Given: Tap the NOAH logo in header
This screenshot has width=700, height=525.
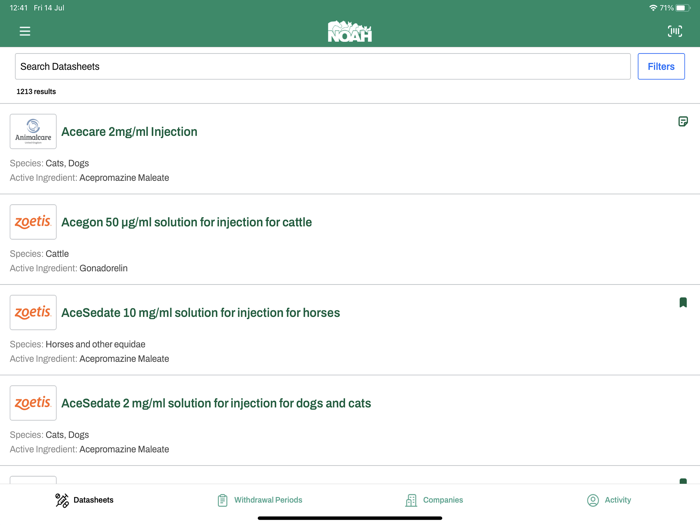Looking at the screenshot, I should pos(350,32).
